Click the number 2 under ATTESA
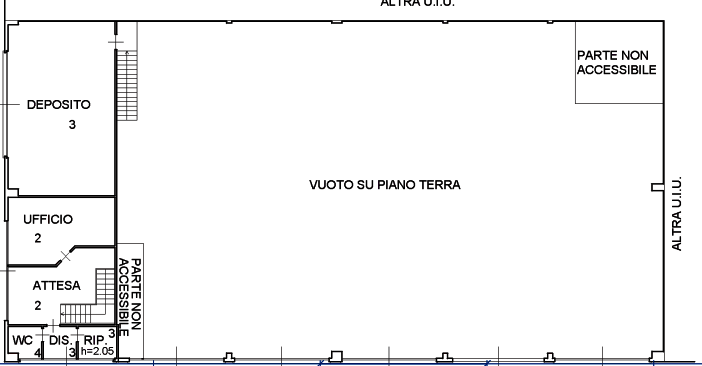 click(x=38, y=306)
